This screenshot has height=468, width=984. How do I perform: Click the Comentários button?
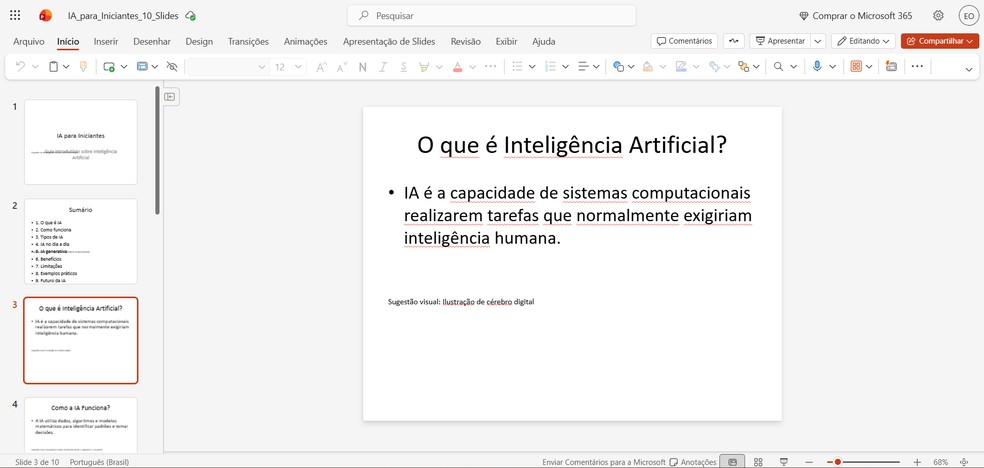click(x=685, y=41)
